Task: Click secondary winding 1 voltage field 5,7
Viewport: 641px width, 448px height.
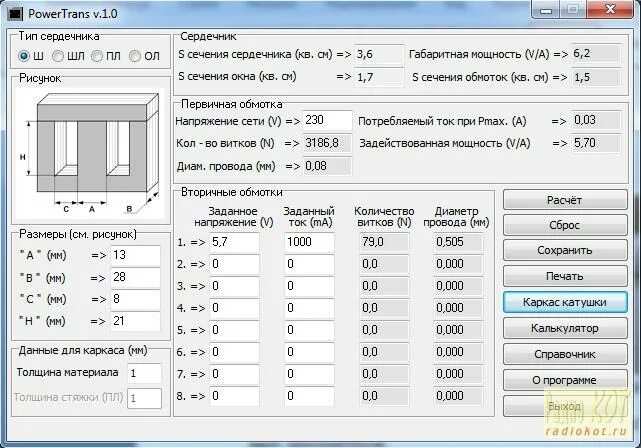Action: tap(235, 242)
